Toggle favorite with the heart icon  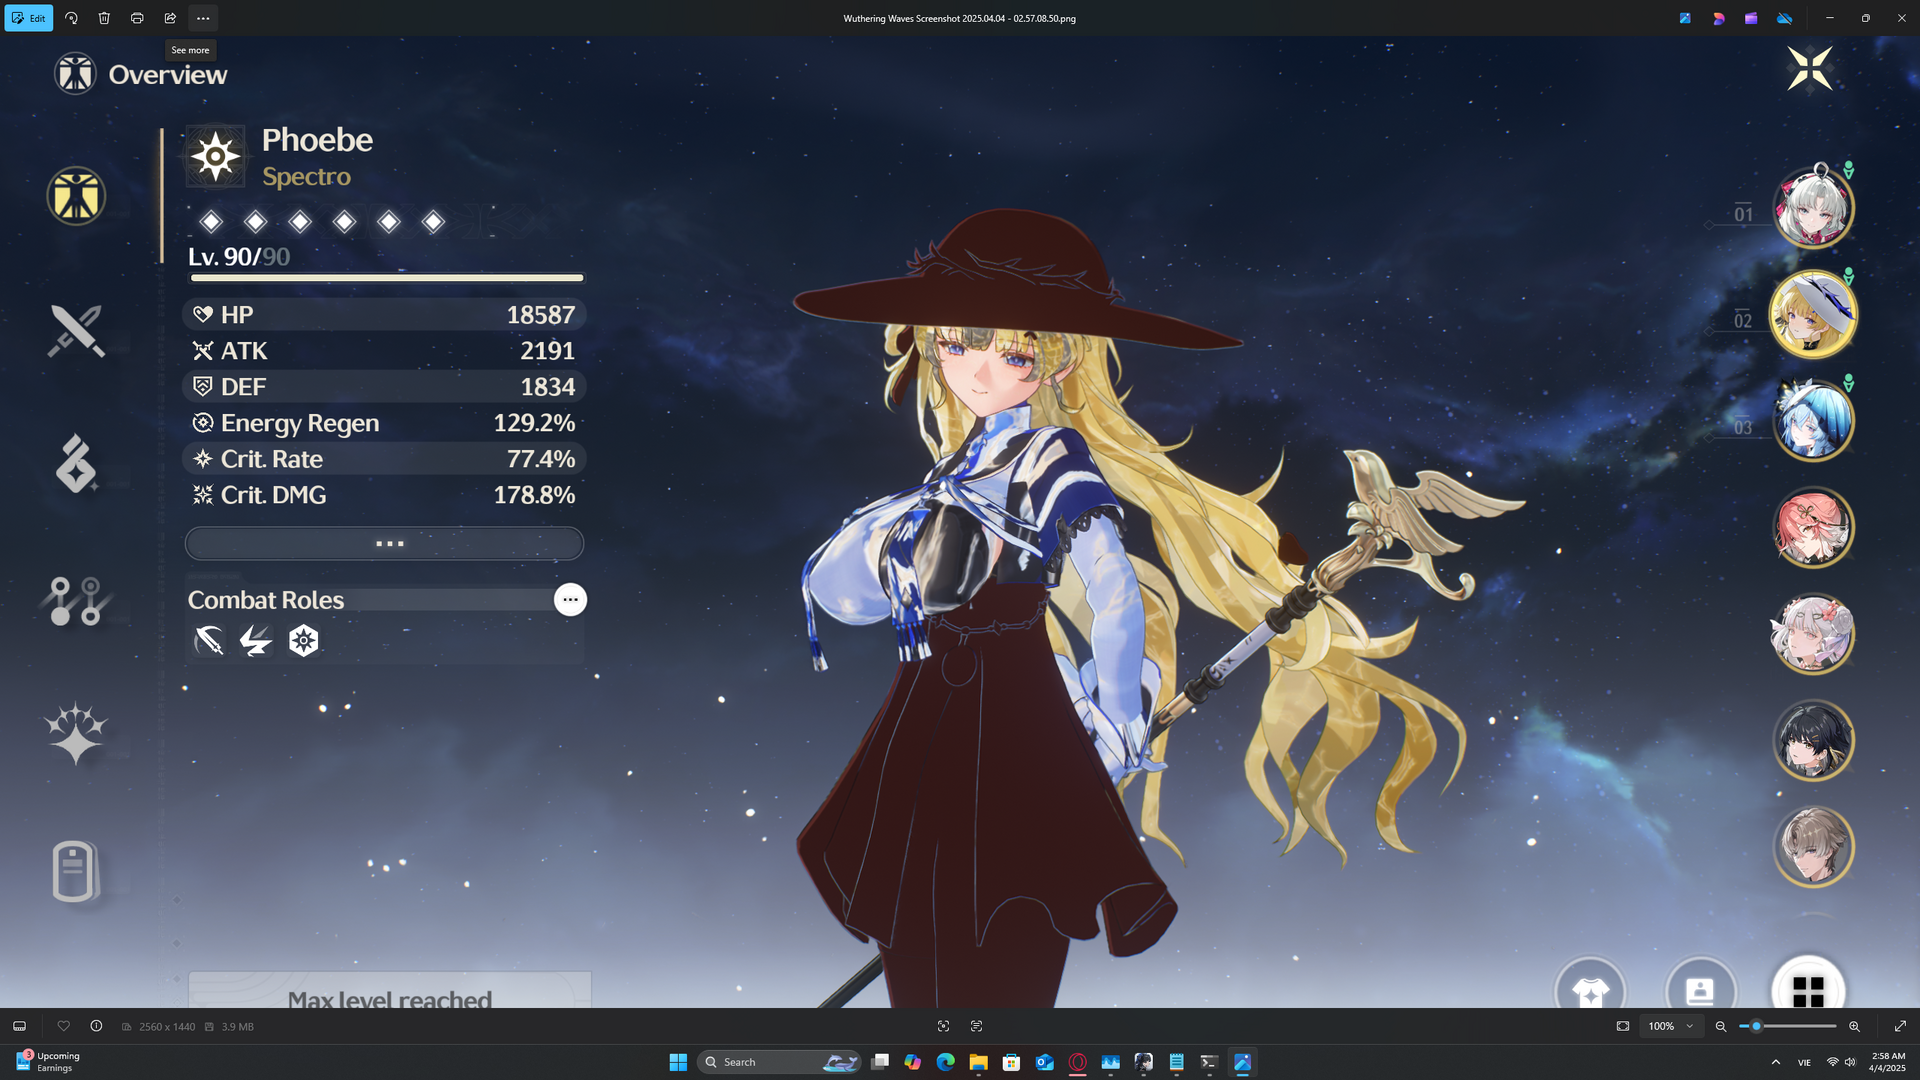coord(63,1026)
